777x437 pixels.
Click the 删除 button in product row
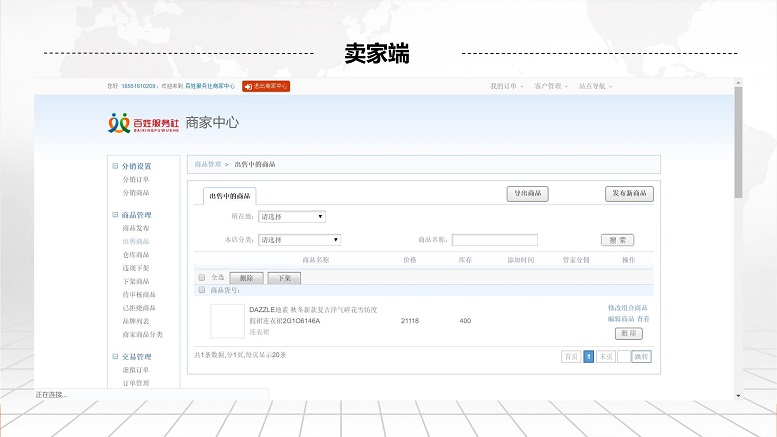click(629, 333)
